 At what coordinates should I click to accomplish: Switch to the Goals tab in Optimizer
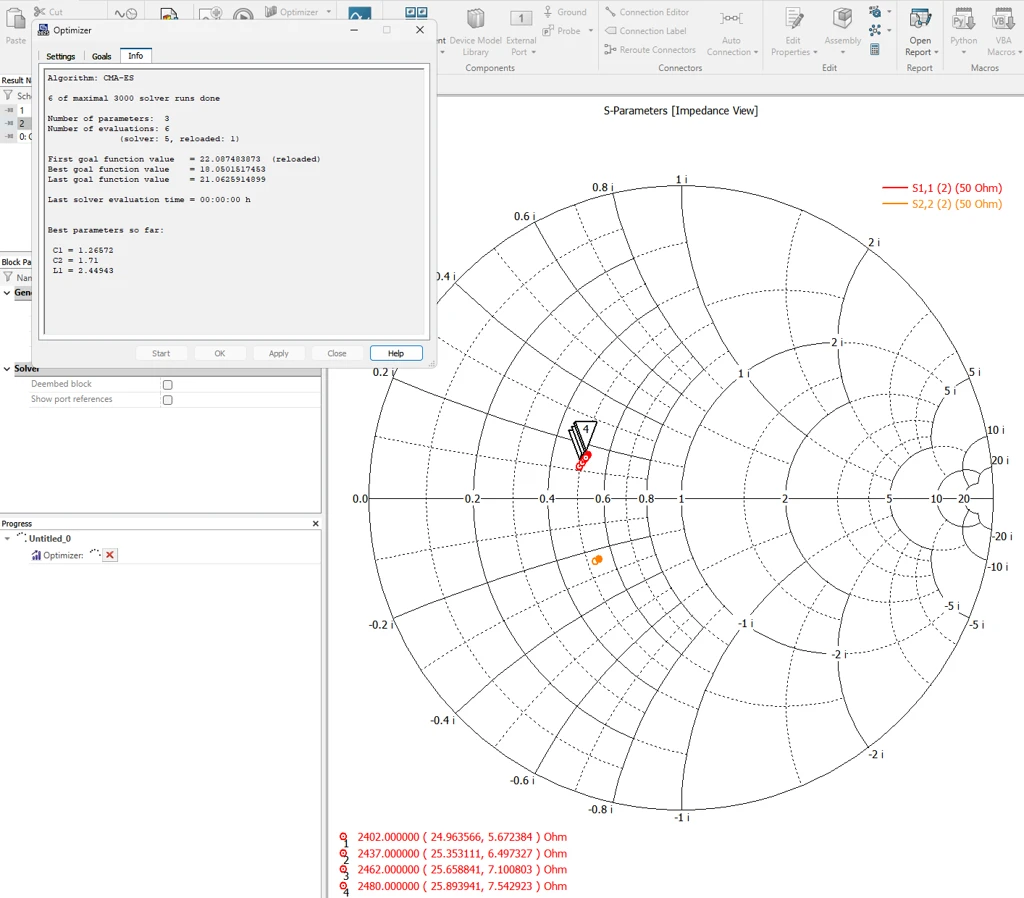pyautogui.click(x=101, y=56)
